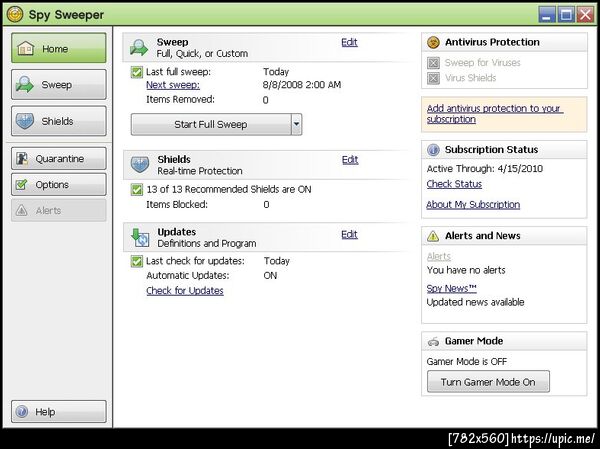Click the house icon on Home button
The height and width of the screenshot is (449, 600).
point(26,48)
